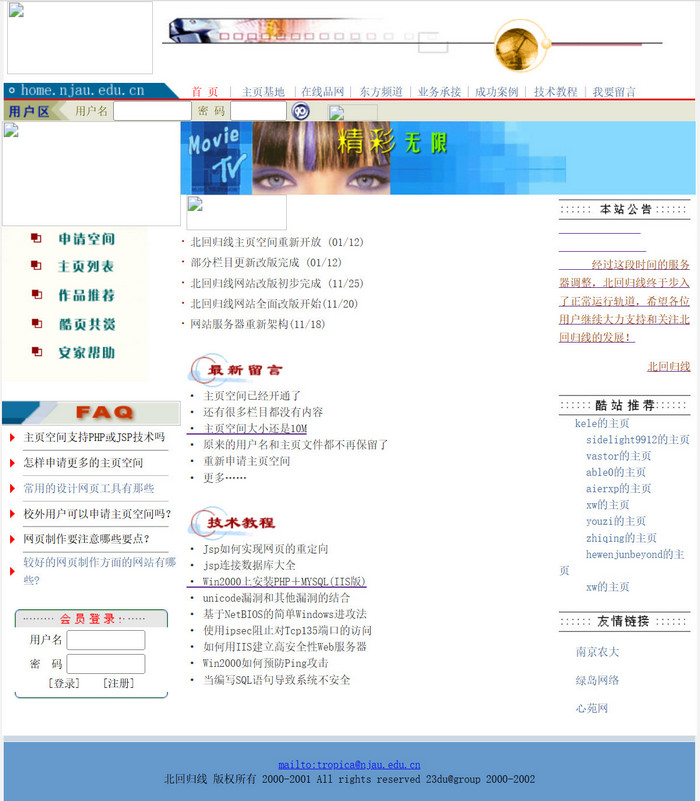Focus the 用户名 field in the top user bar
This screenshot has width=700, height=801.
[152, 111]
